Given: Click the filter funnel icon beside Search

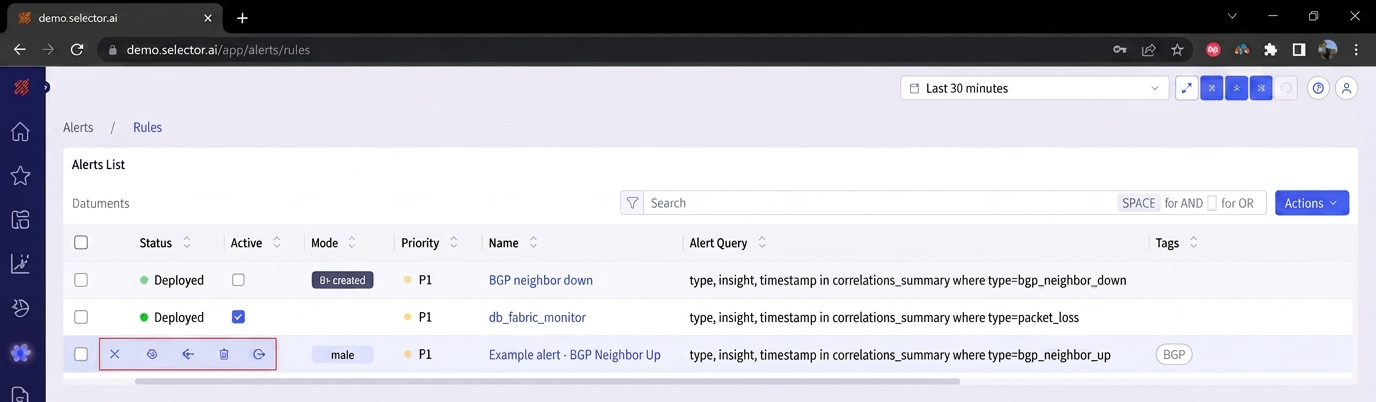Looking at the screenshot, I should (x=632, y=203).
